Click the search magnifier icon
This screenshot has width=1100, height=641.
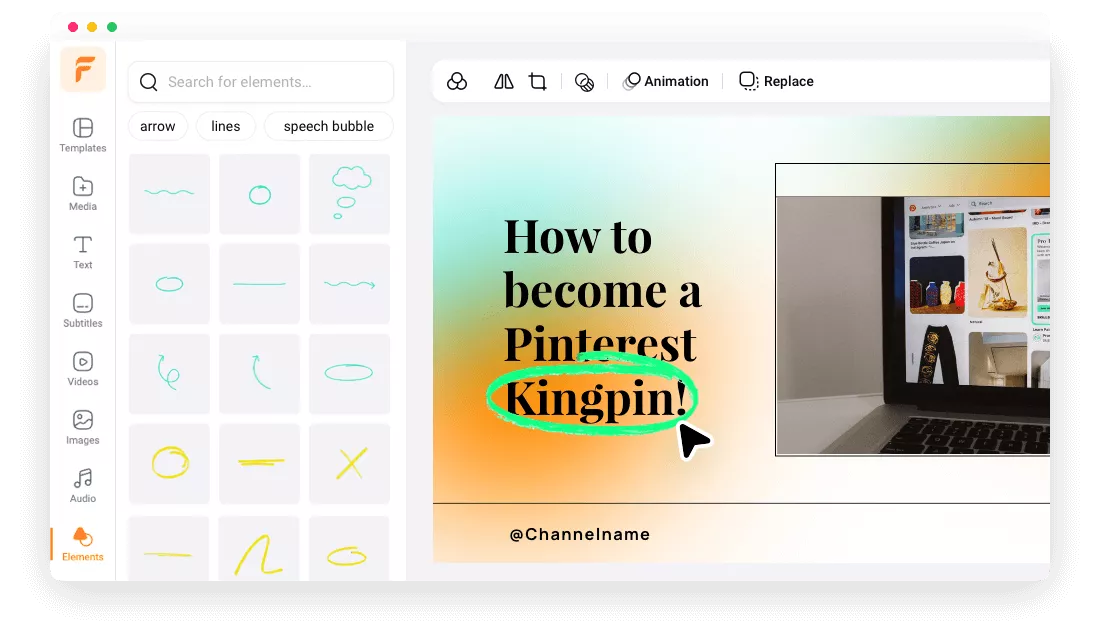149,82
